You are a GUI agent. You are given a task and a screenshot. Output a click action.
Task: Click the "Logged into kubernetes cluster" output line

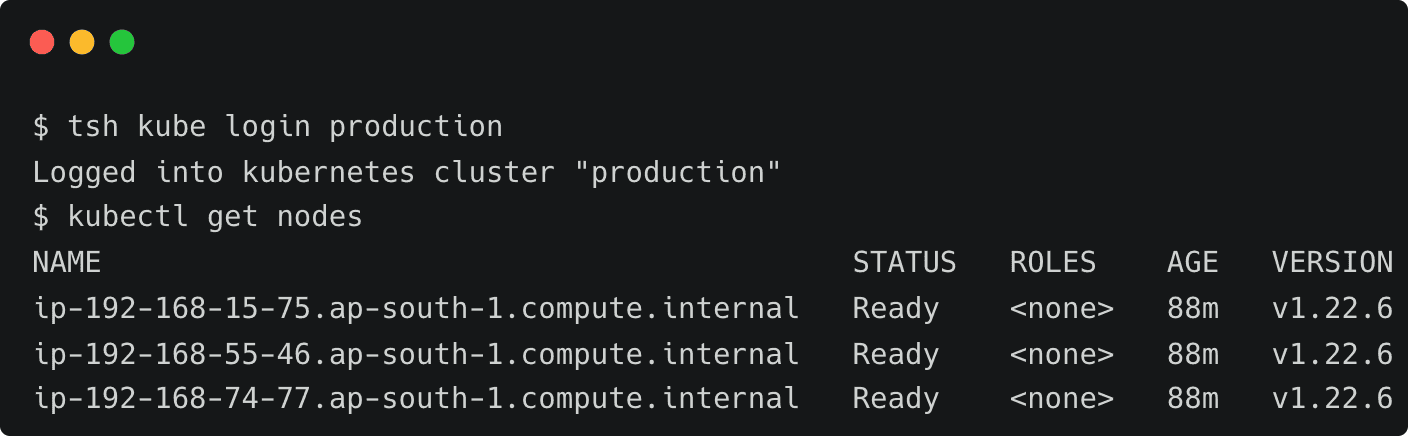tap(406, 172)
